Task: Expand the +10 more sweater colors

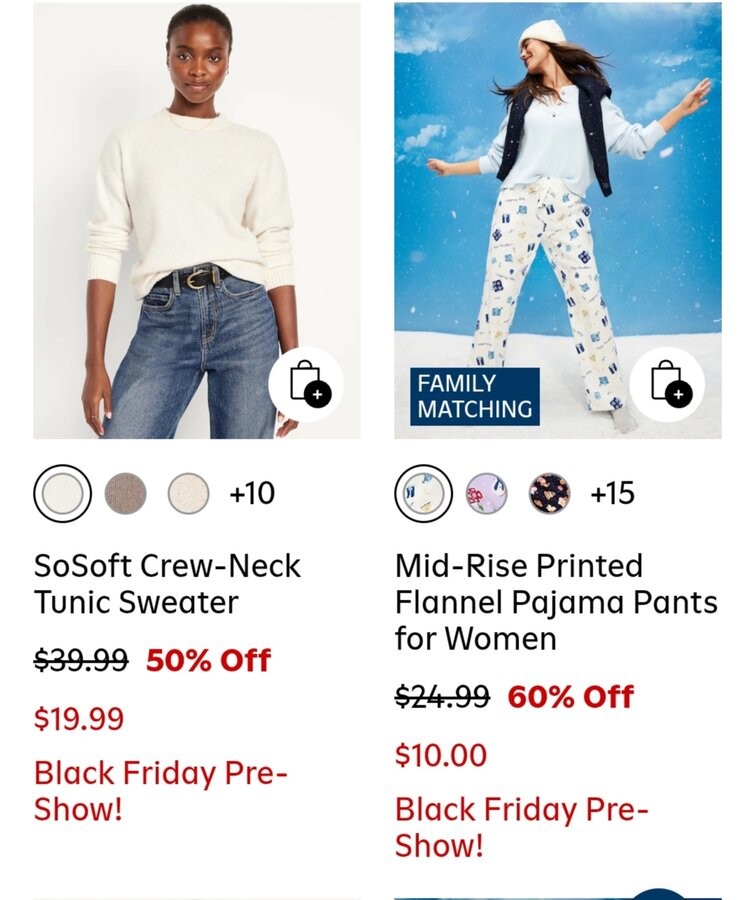Action: pos(252,493)
